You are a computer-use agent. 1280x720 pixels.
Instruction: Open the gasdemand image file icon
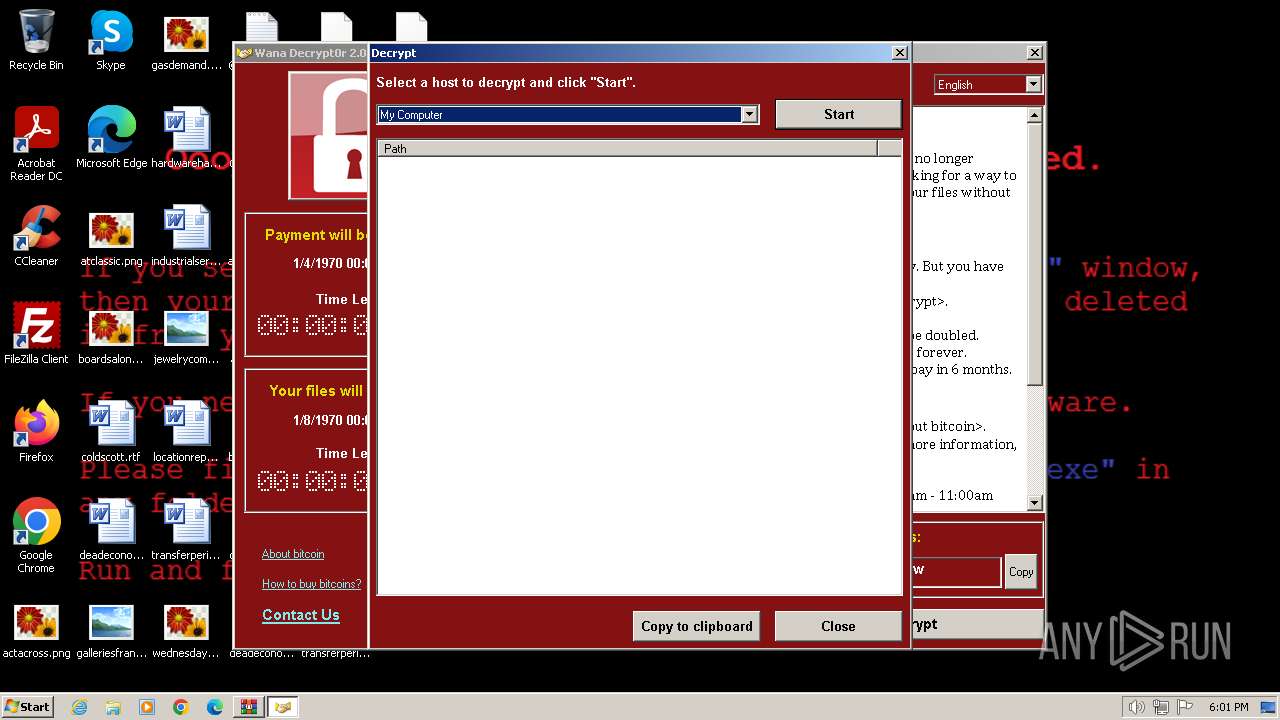(x=186, y=40)
